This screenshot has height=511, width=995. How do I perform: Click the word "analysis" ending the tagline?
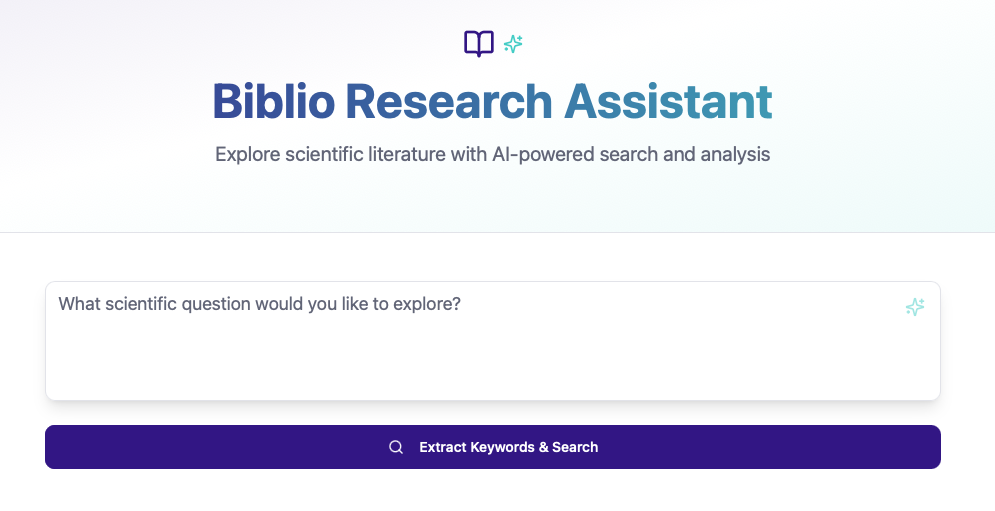733,155
